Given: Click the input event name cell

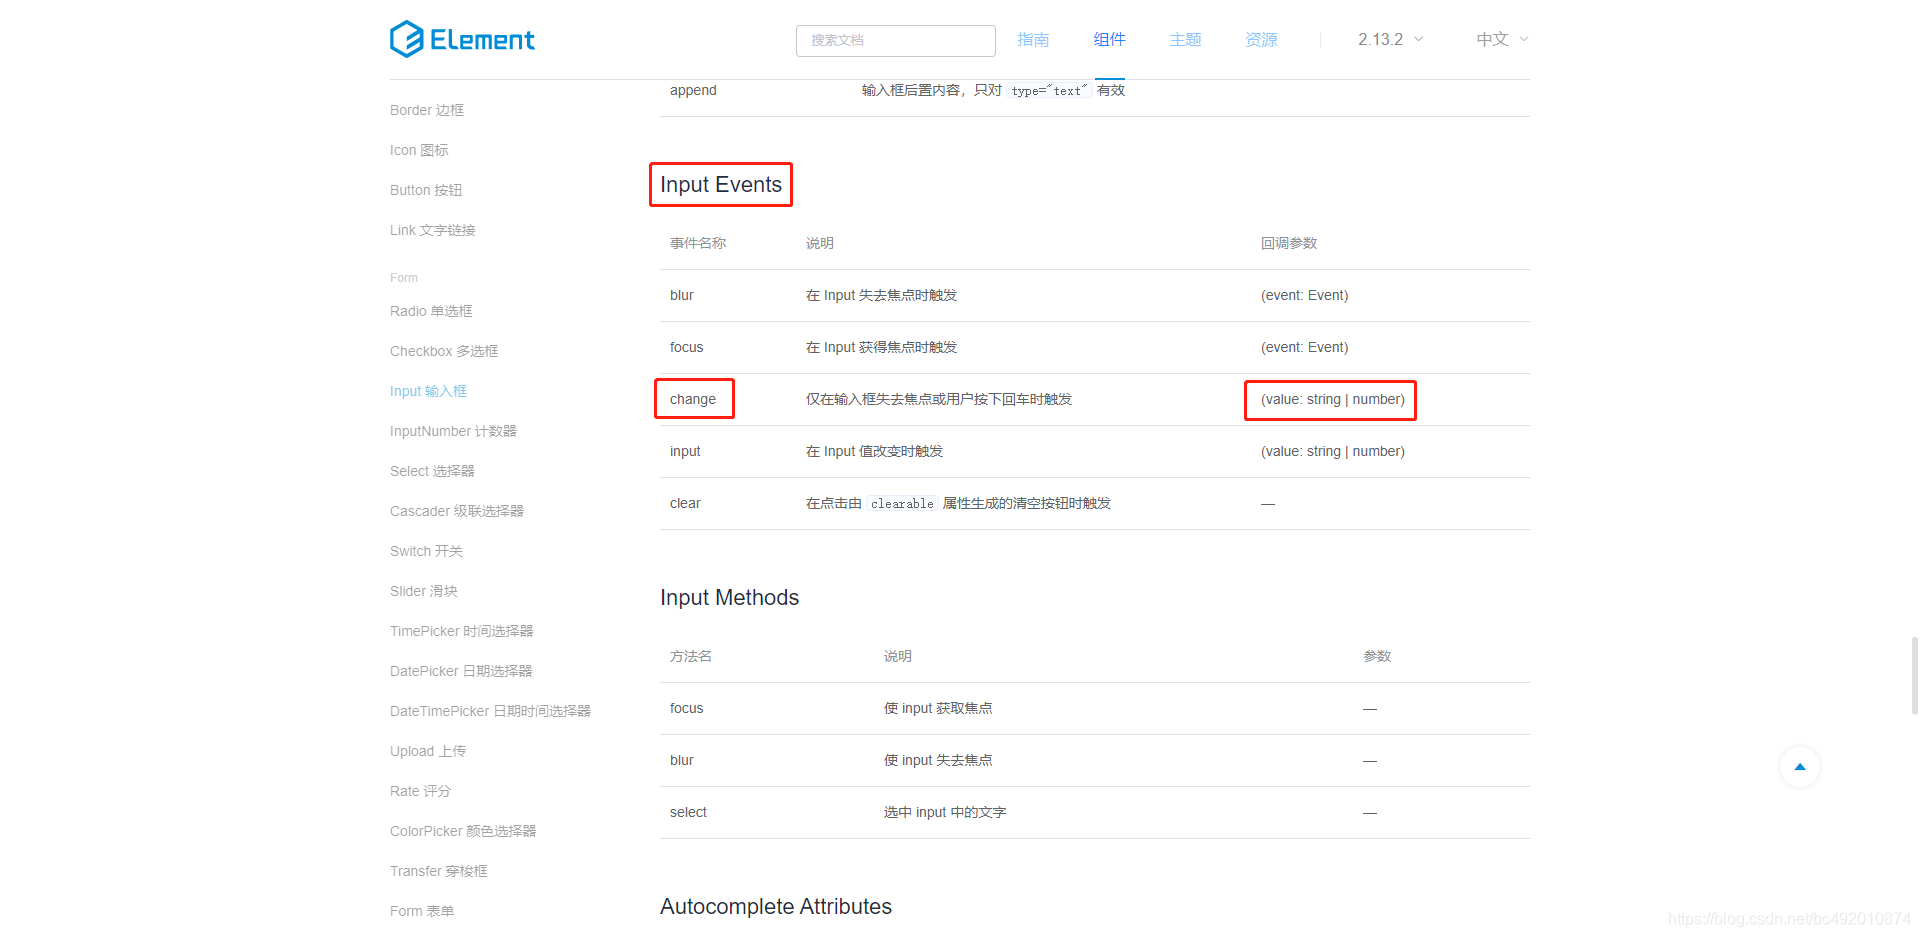Looking at the screenshot, I should click(685, 451).
